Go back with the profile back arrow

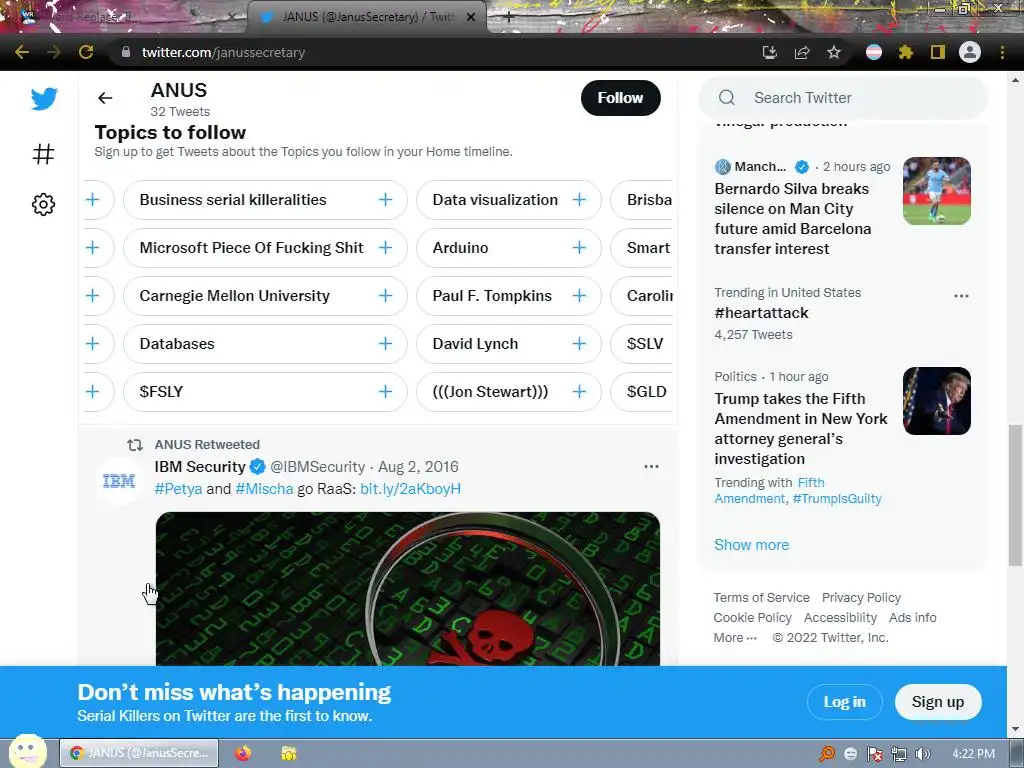click(x=105, y=98)
